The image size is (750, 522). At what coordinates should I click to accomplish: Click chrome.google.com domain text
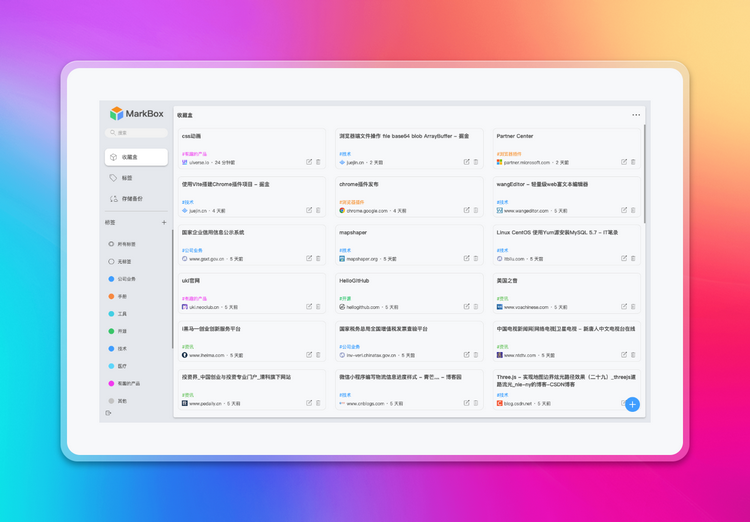[x=367, y=211]
